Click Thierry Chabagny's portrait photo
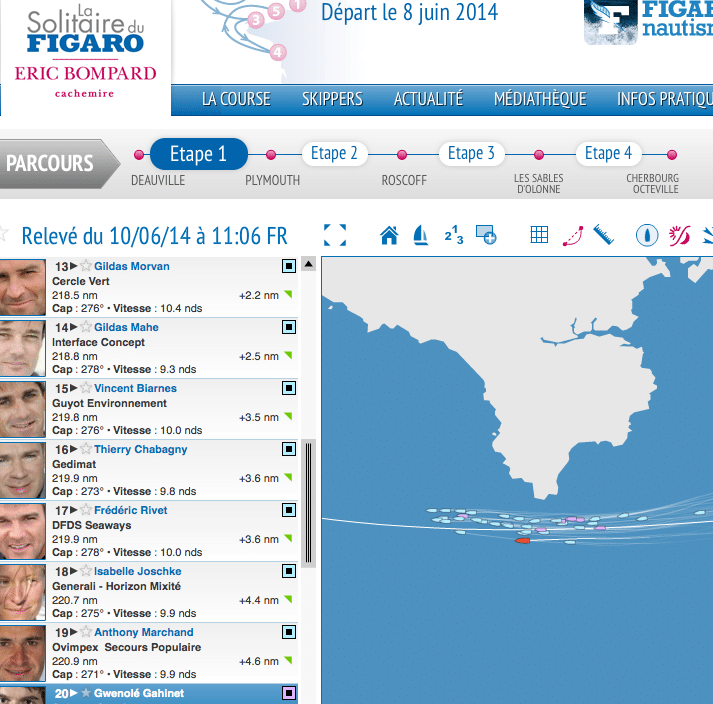The height and width of the screenshot is (704, 713). (22, 470)
